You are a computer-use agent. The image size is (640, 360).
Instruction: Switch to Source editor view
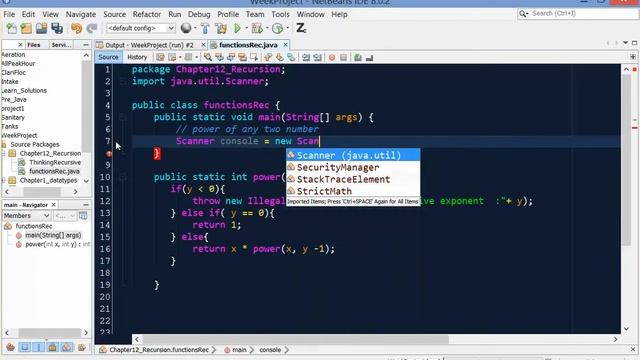point(108,57)
